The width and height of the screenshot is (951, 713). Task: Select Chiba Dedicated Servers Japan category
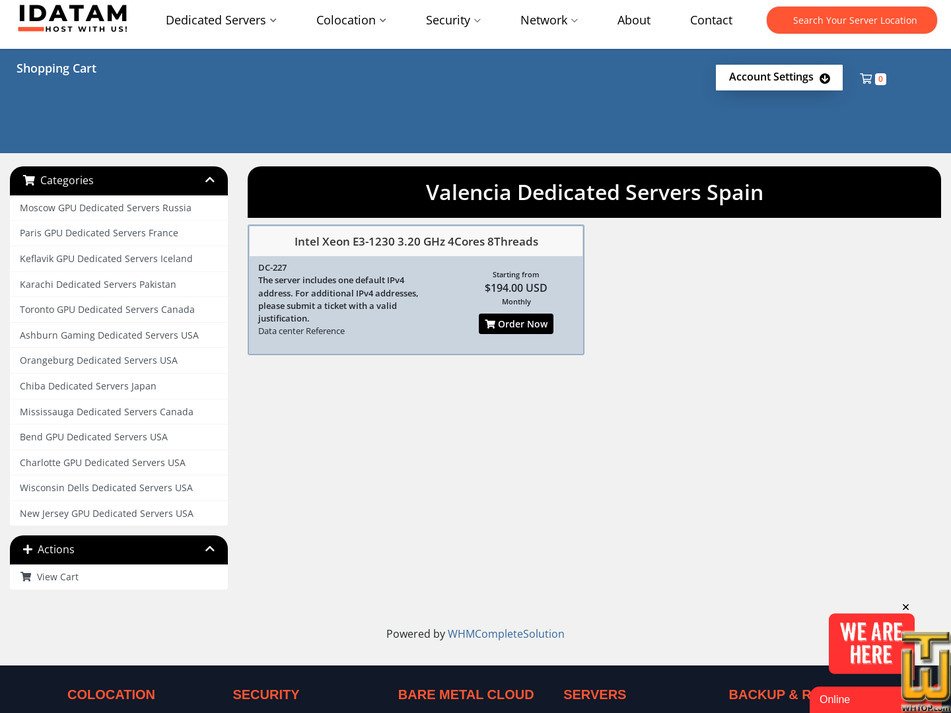tap(88, 386)
